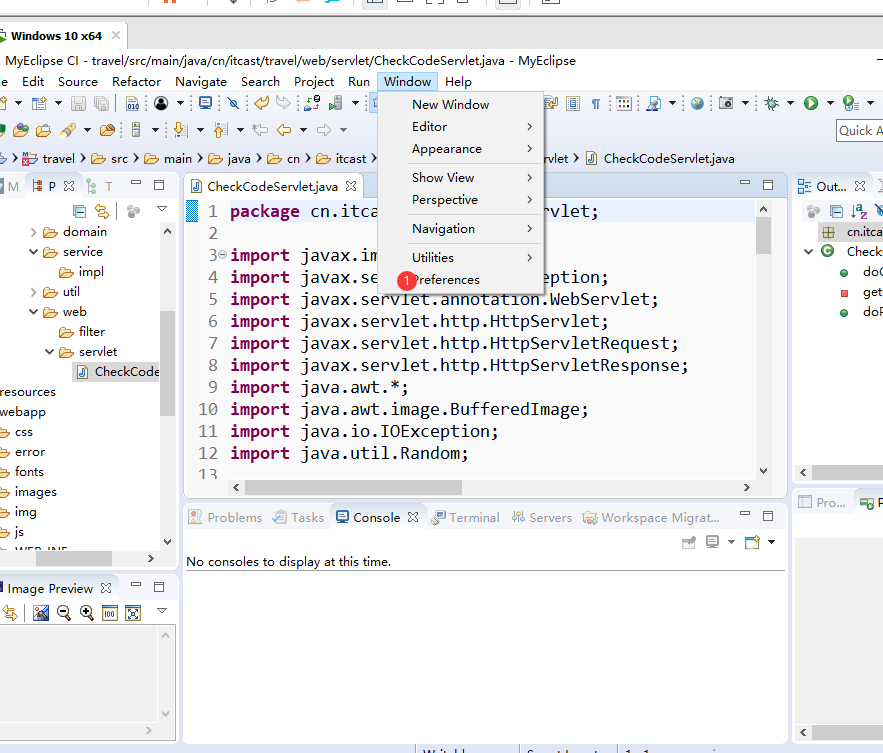Click the skip all breakpoints icon
The height and width of the screenshot is (753, 883).
[x=233, y=103]
